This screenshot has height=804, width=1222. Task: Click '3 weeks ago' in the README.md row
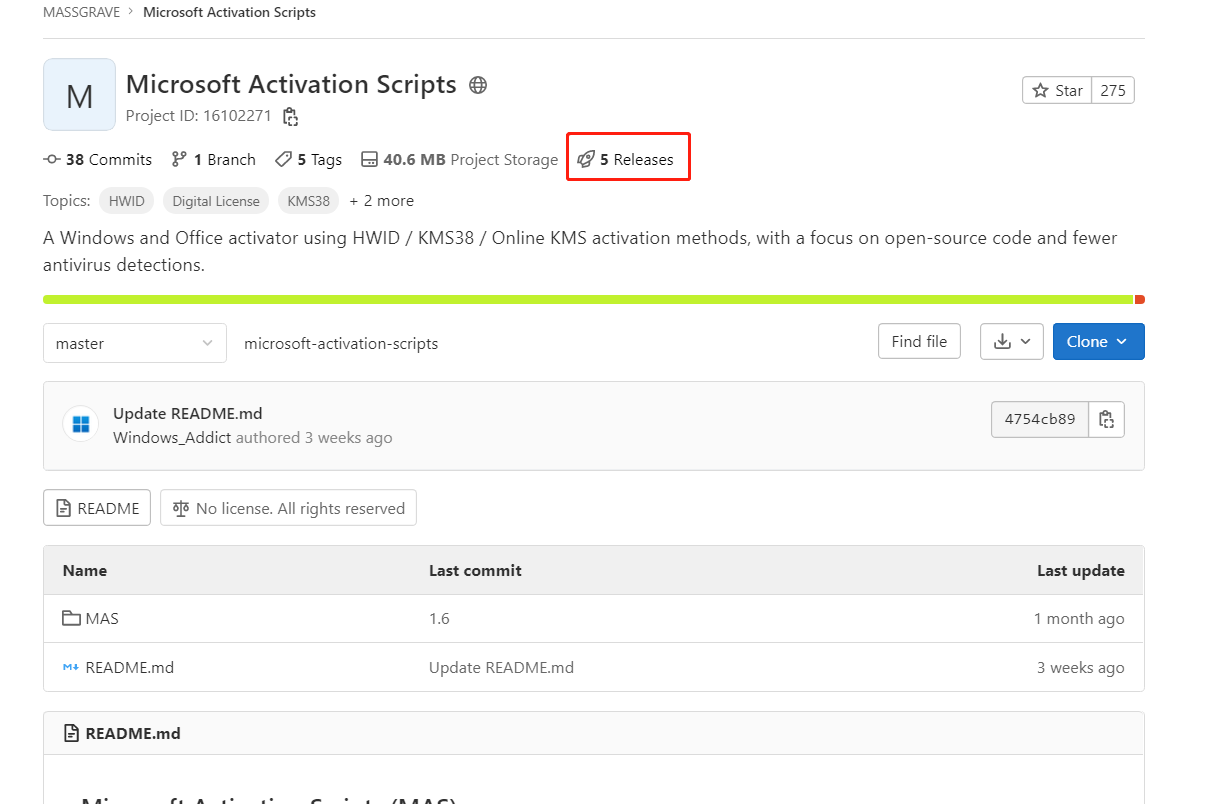[1081, 667]
